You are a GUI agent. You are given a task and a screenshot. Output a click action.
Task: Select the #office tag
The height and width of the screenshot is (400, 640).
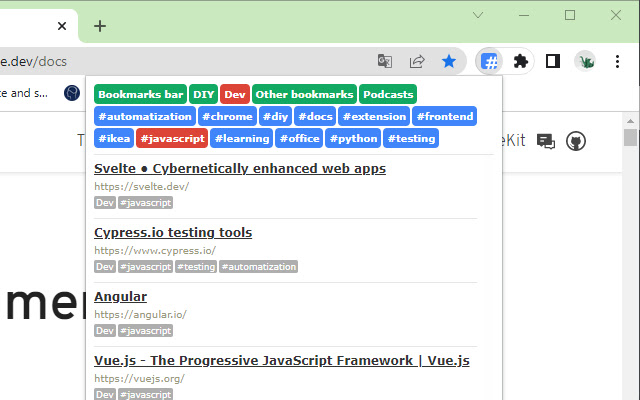pyautogui.click(x=299, y=138)
